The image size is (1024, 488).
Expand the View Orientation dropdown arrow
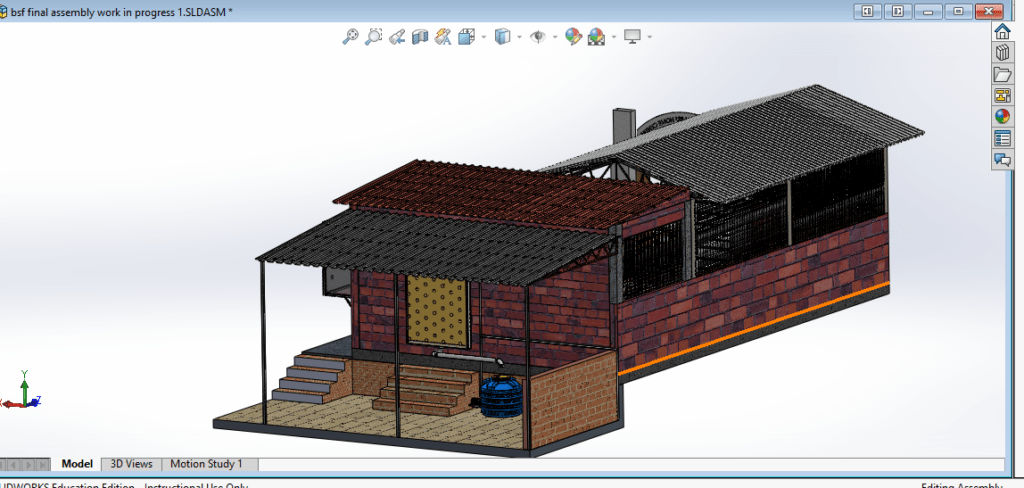coord(484,38)
